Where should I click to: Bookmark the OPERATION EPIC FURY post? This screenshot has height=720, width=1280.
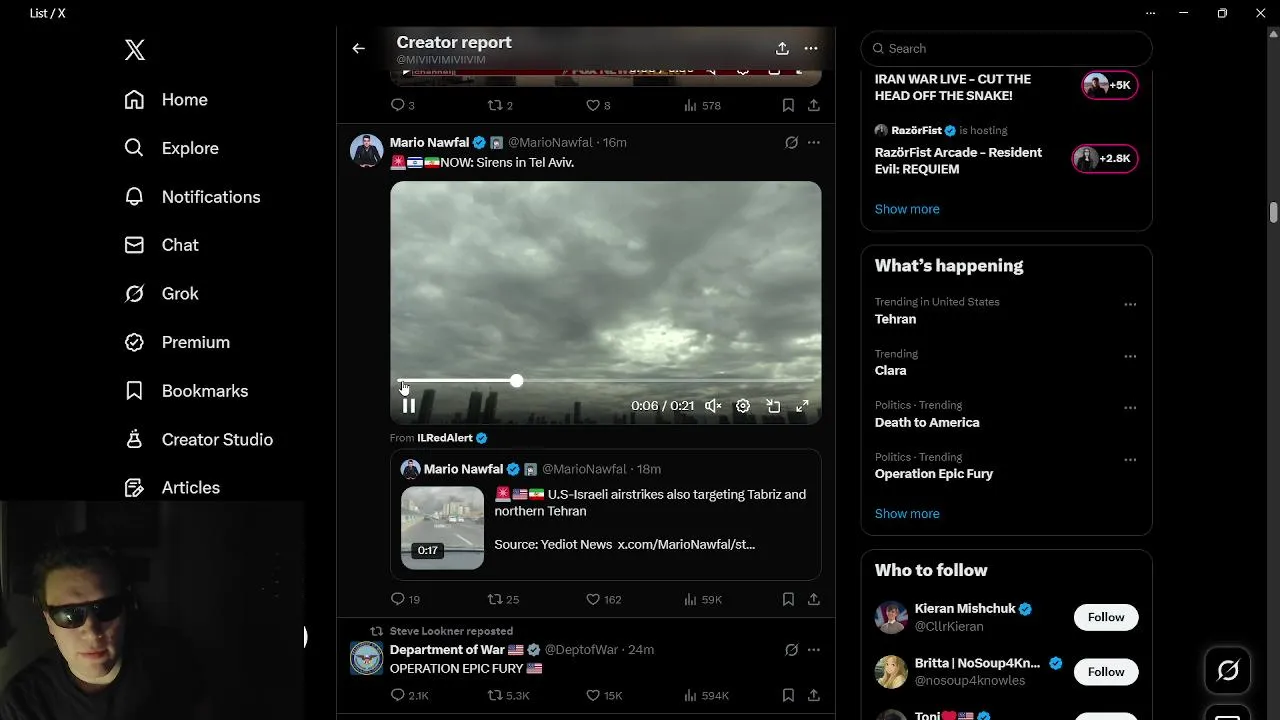click(788, 695)
